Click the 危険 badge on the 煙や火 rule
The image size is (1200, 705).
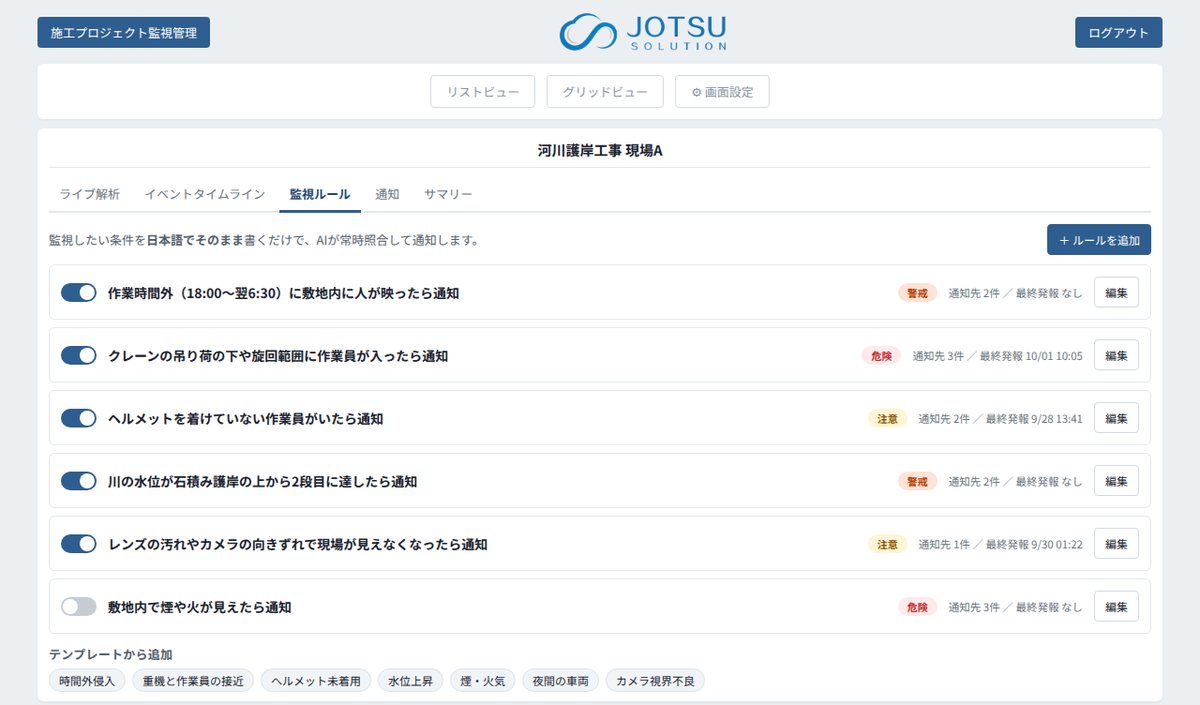pos(917,607)
